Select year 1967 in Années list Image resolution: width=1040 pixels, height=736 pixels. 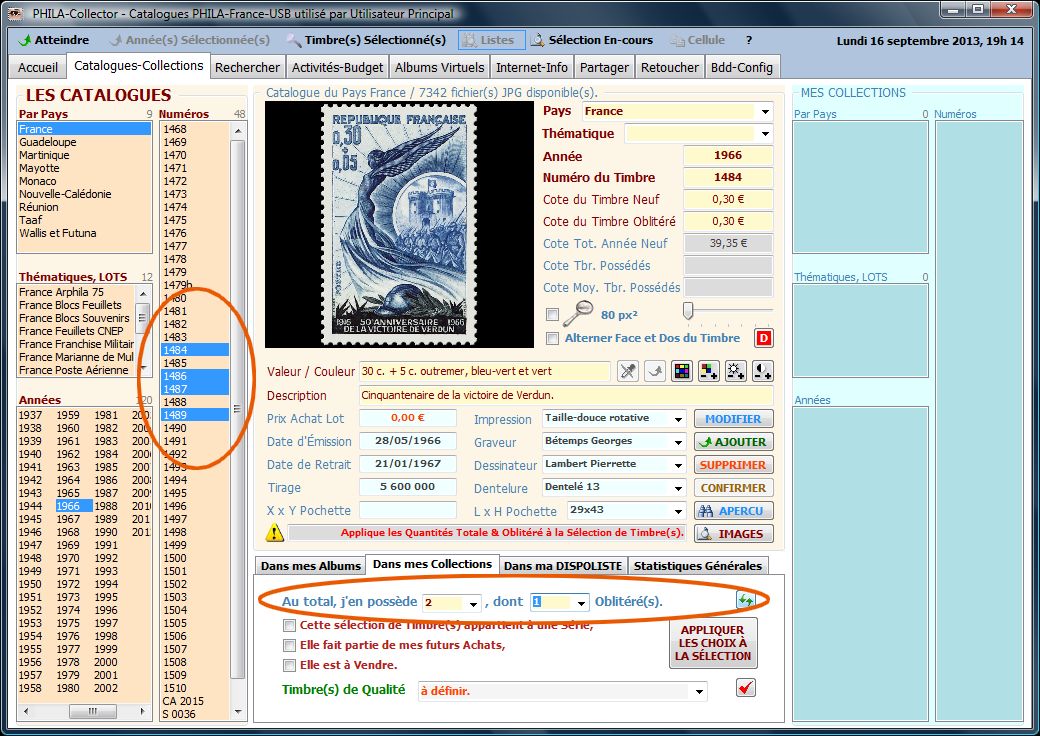click(x=68, y=519)
